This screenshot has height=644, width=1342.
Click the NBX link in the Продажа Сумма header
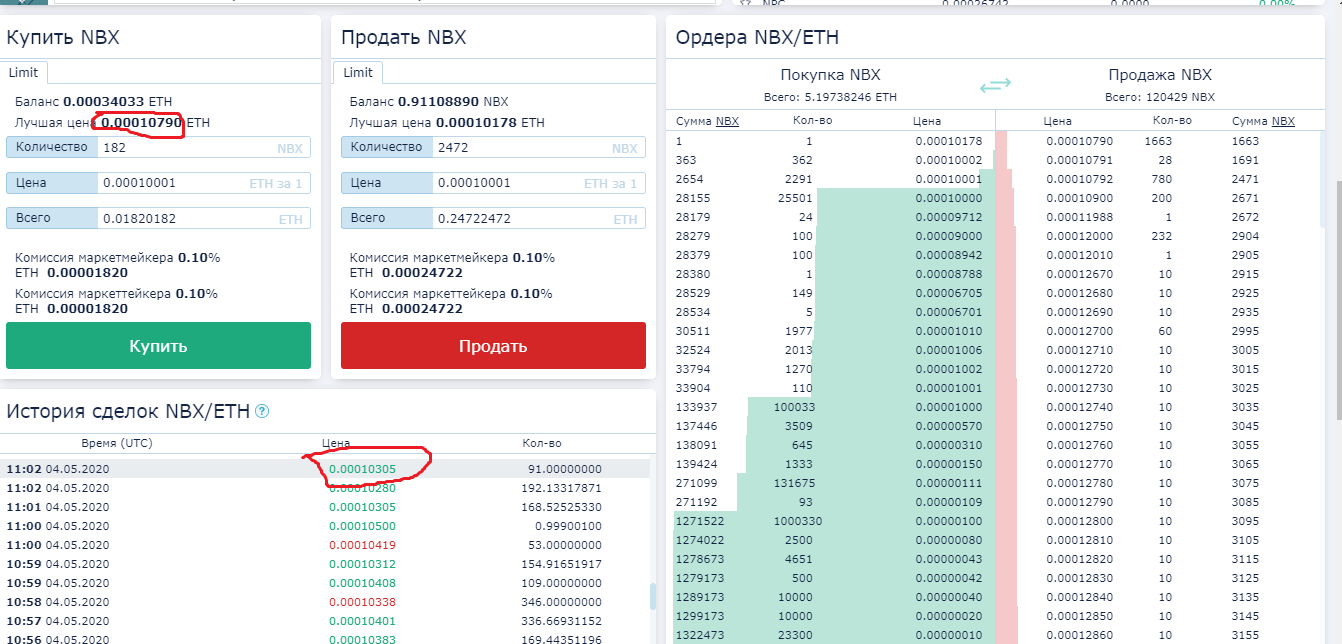click(1283, 121)
